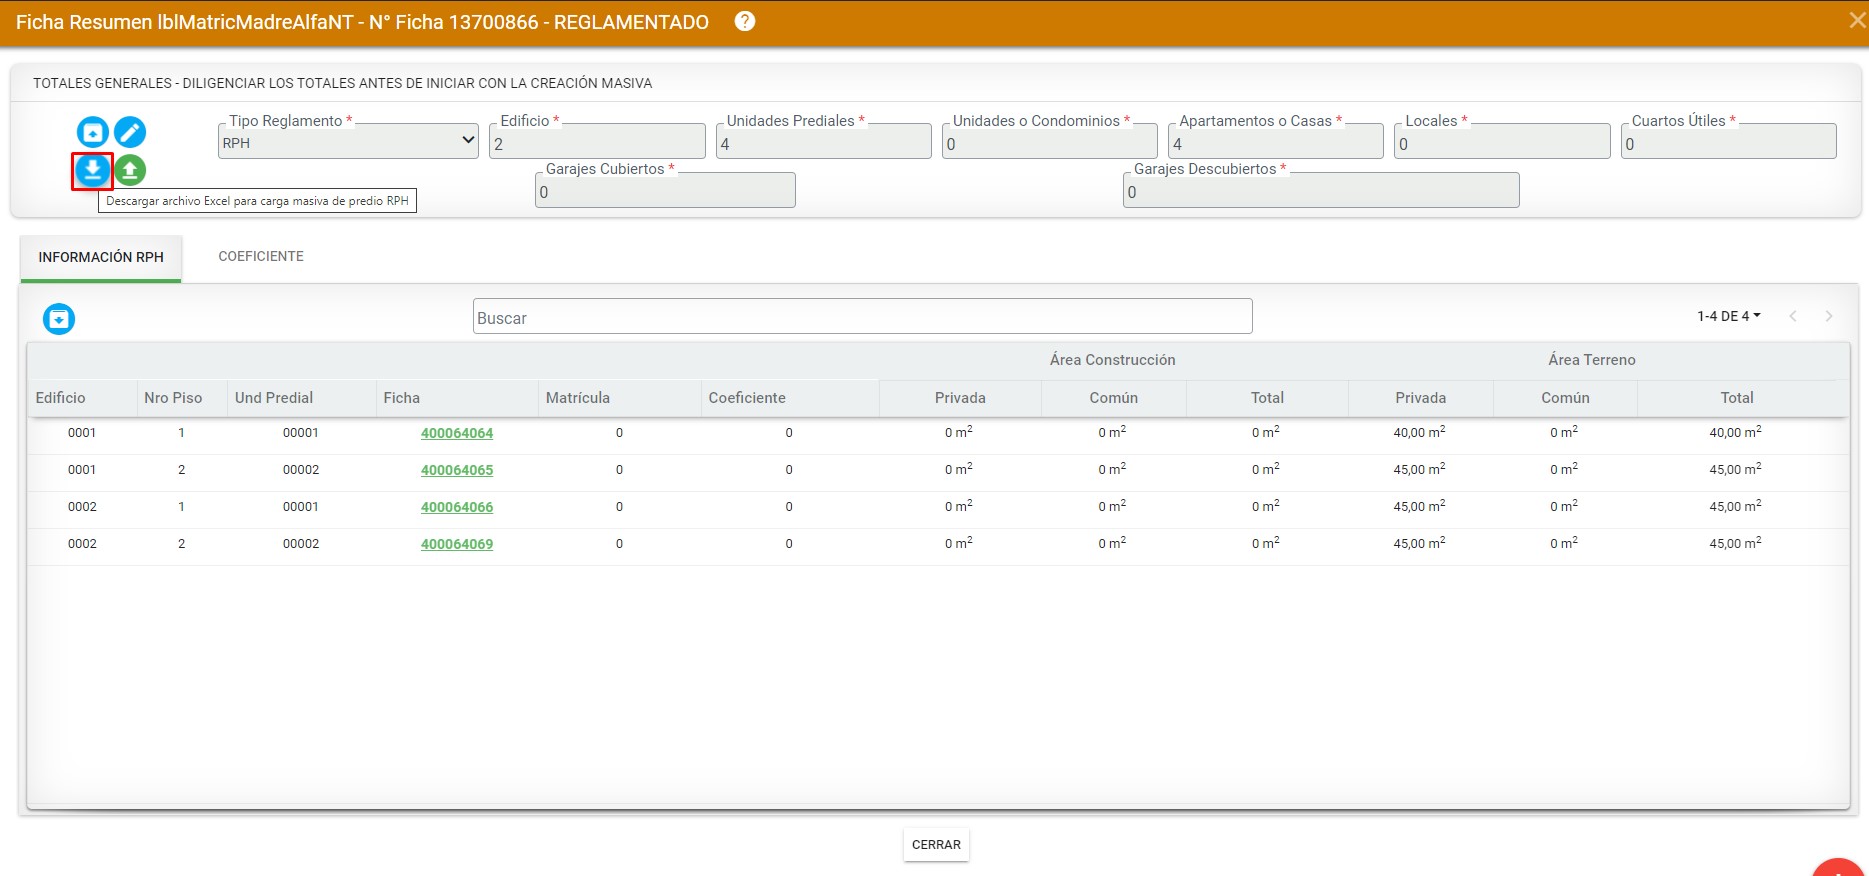Open the Tipo Reglamento dropdown
The width and height of the screenshot is (1869, 876).
pyautogui.click(x=348, y=142)
